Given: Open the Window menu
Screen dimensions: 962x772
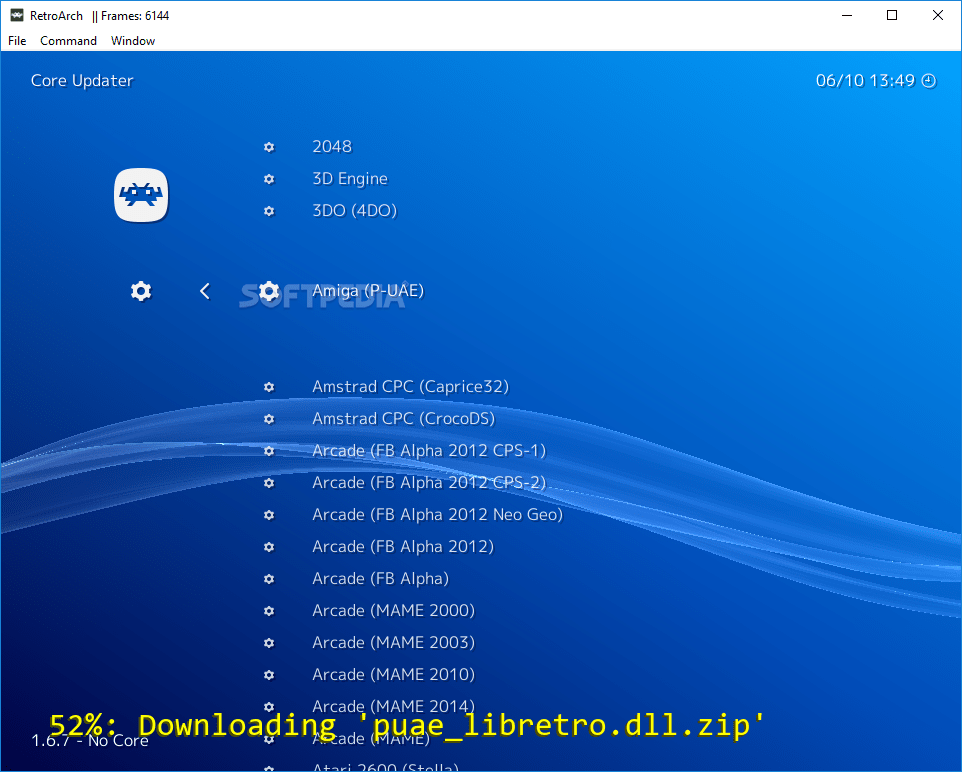Looking at the screenshot, I should [133, 41].
